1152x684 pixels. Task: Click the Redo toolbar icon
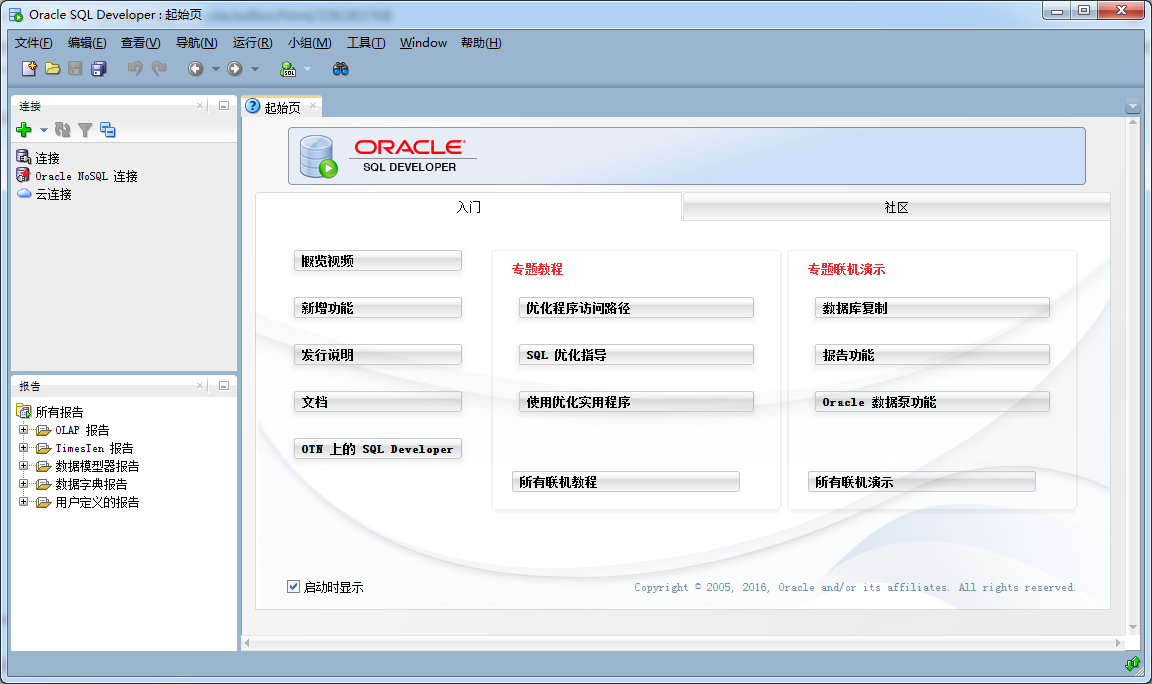coord(159,68)
